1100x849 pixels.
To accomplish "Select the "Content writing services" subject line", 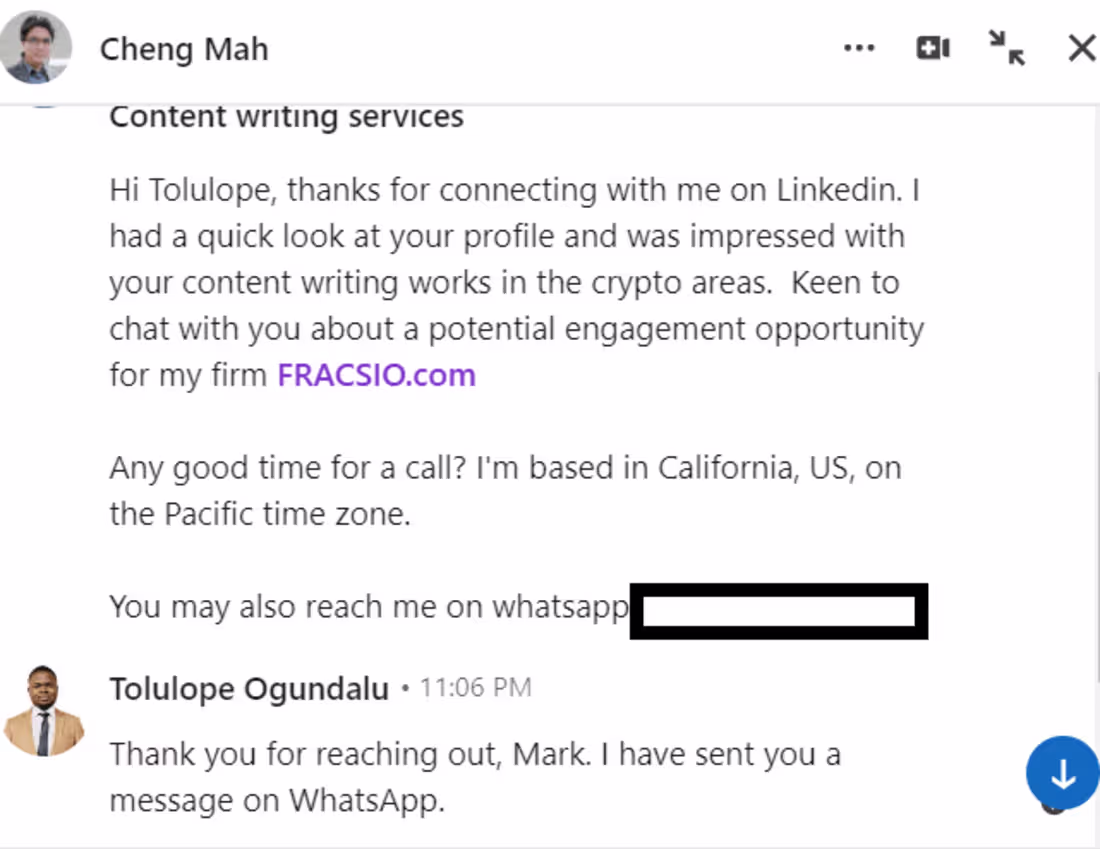I will 286,117.
